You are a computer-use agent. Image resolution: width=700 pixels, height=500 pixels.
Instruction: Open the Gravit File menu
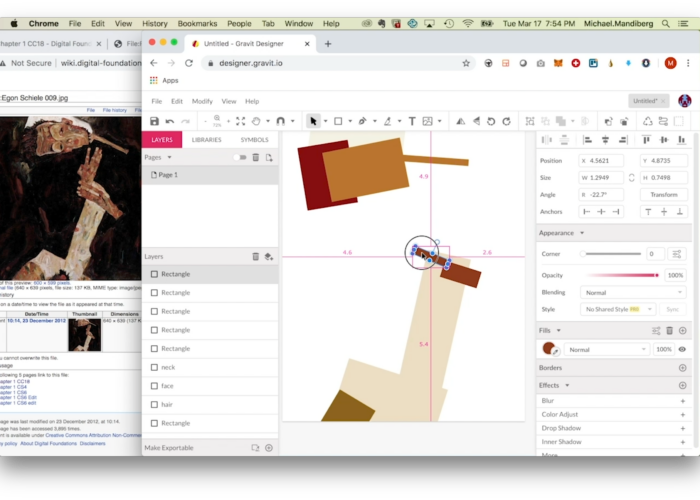(157, 101)
